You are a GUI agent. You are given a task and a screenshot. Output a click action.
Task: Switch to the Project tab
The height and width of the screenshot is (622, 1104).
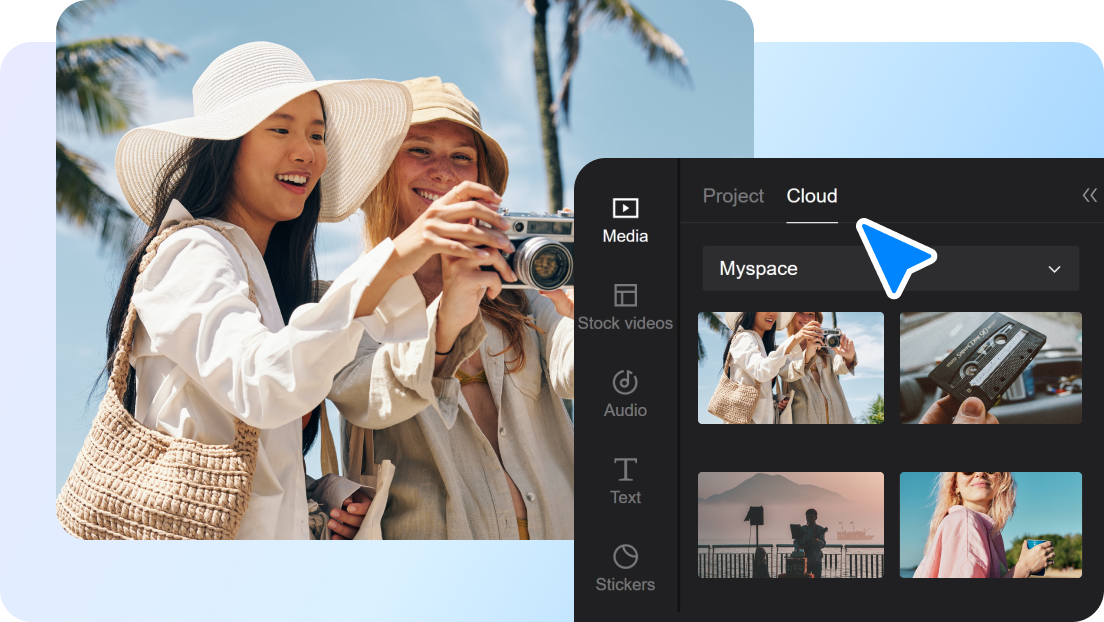(x=733, y=196)
